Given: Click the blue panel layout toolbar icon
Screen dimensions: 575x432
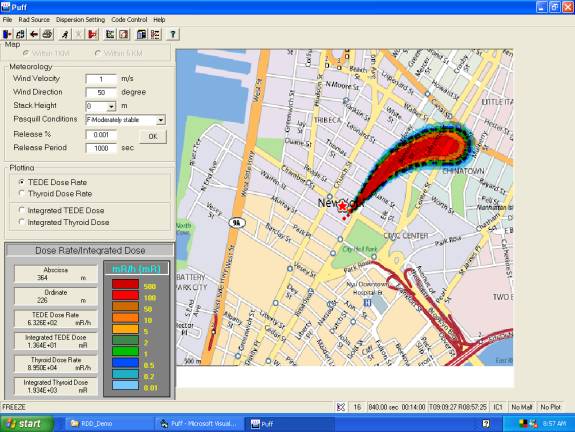Looking at the screenshot, I should click(x=142, y=34).
